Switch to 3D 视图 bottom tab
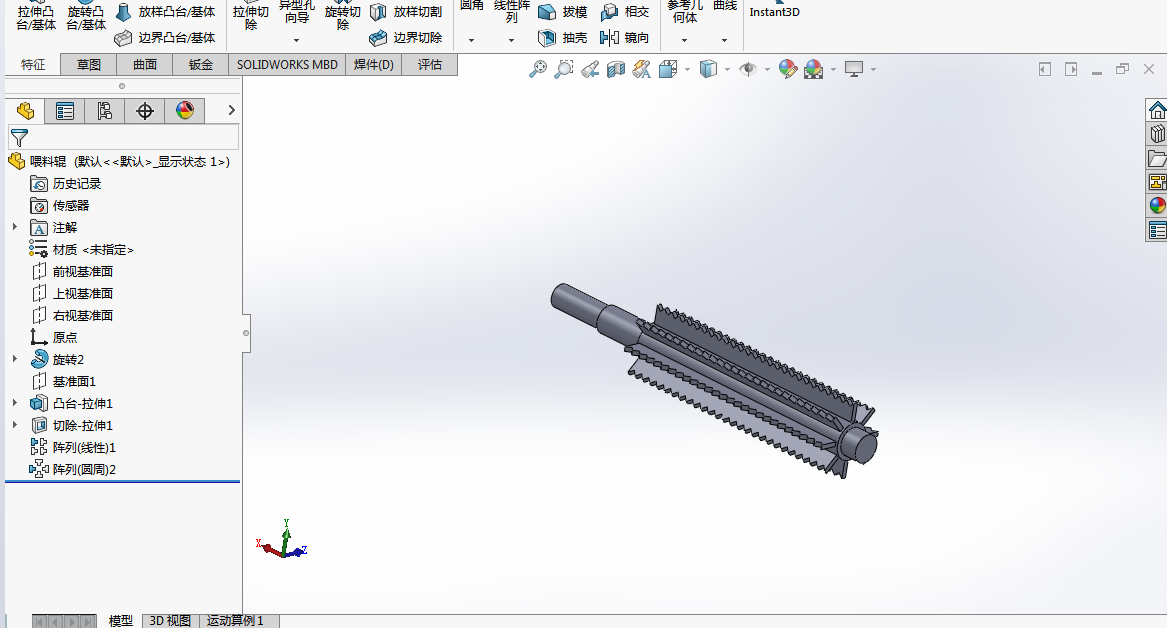Image resolution: width=1167 pixels, height=628 pixels. 170,621
